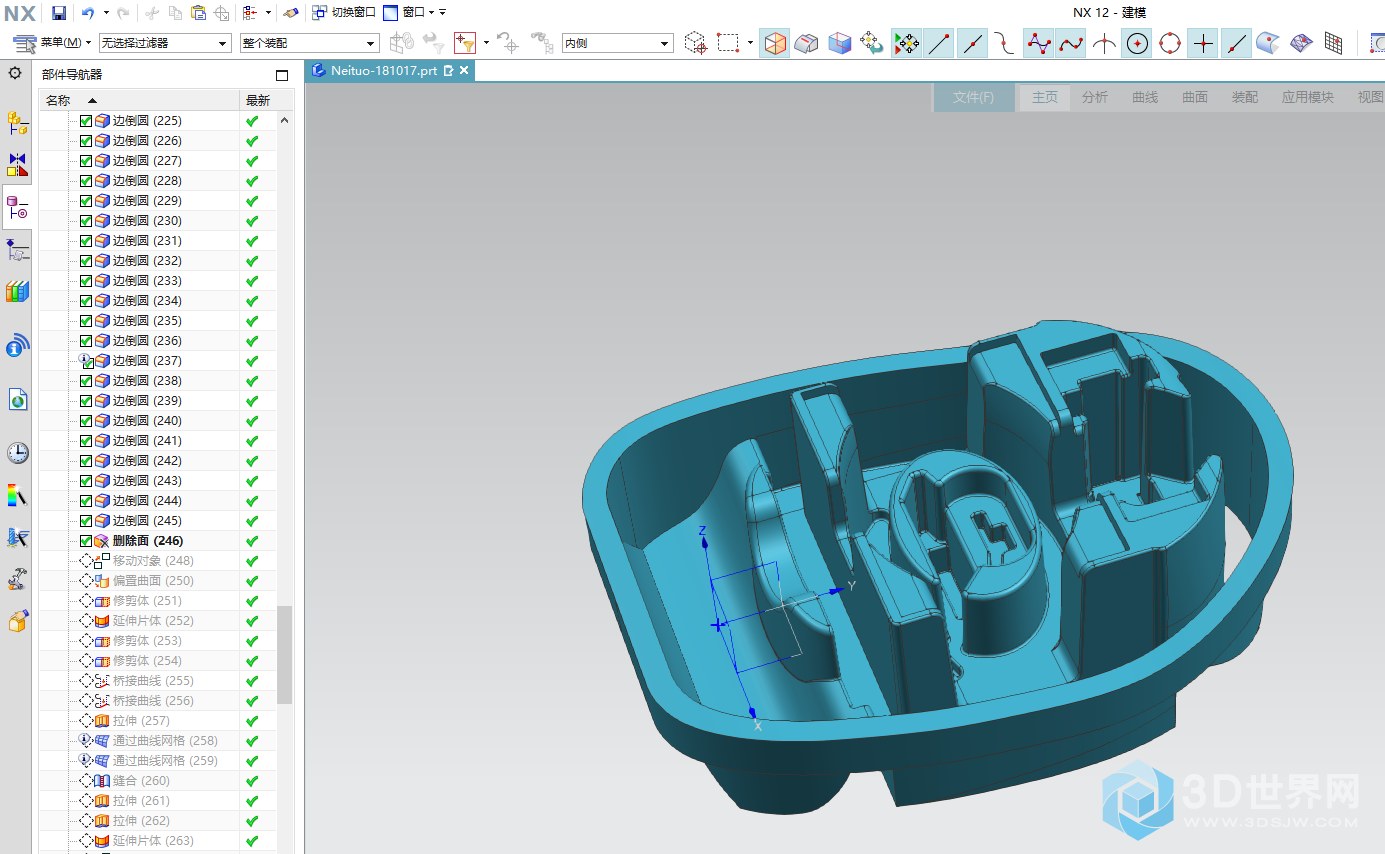This screenshot has width=1385, height=854.
Task: Toggle the Control Point snap icon
Action: [1003, 43]
